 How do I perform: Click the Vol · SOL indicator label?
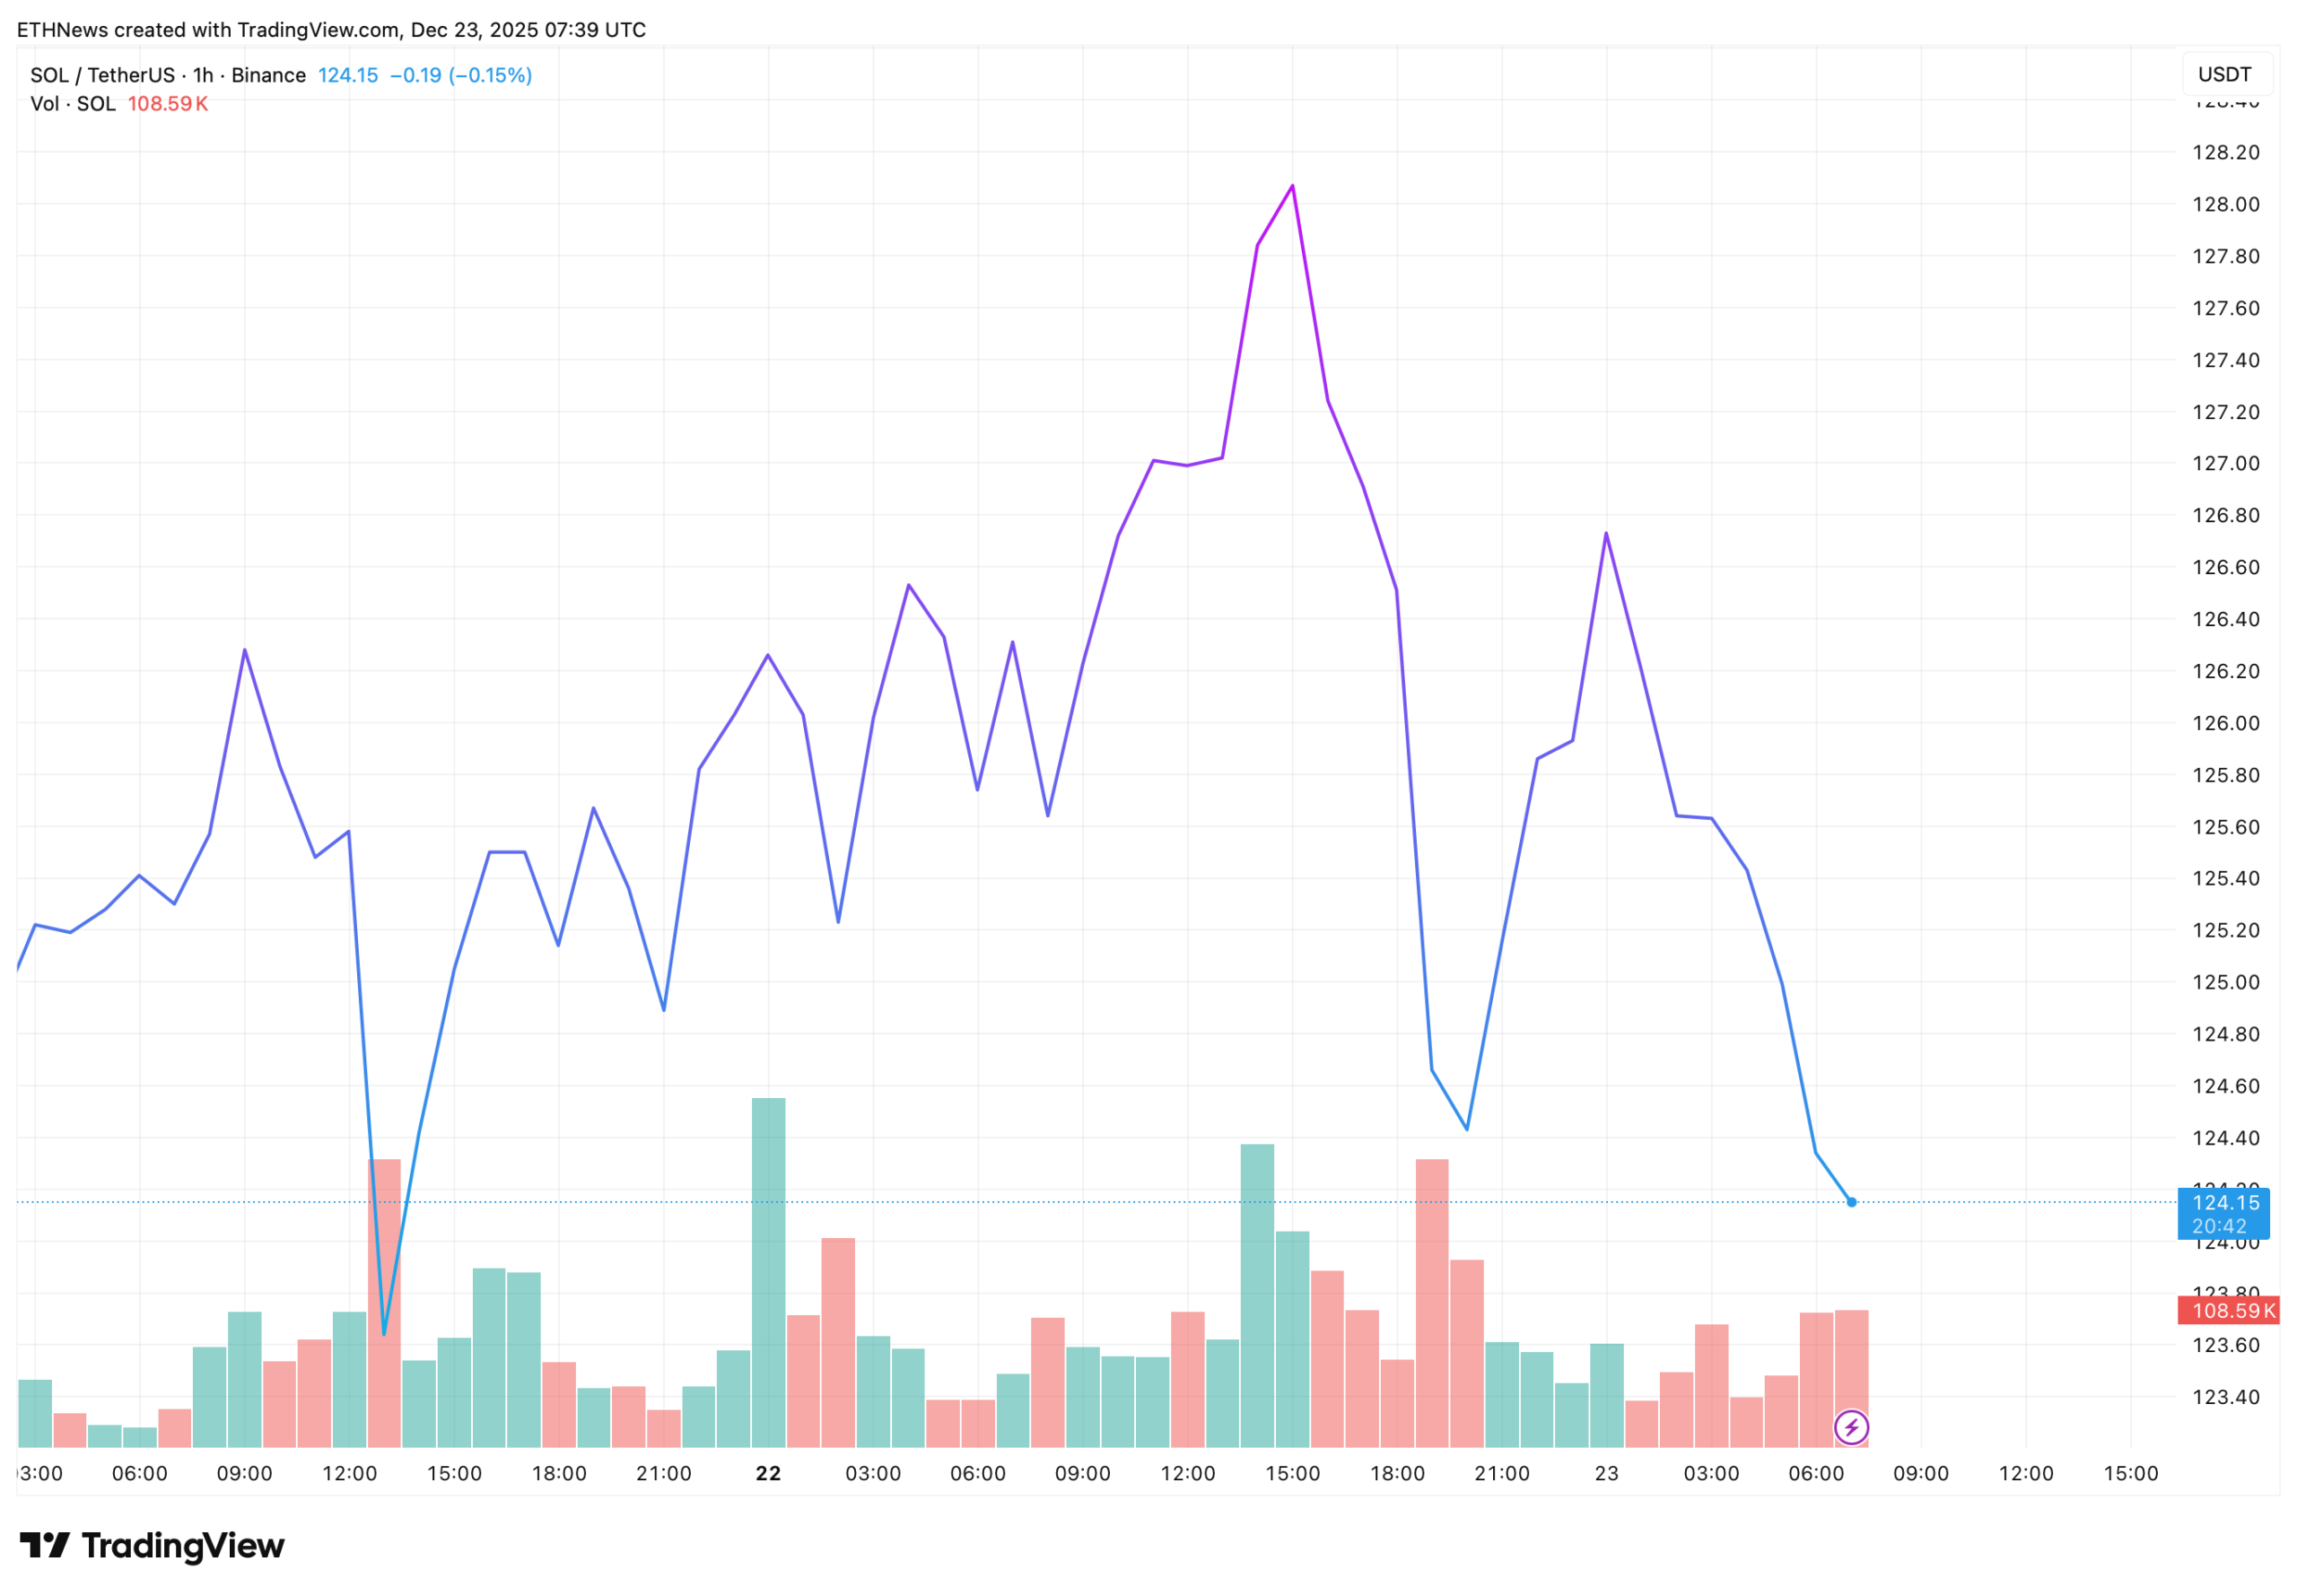point(73,104)
